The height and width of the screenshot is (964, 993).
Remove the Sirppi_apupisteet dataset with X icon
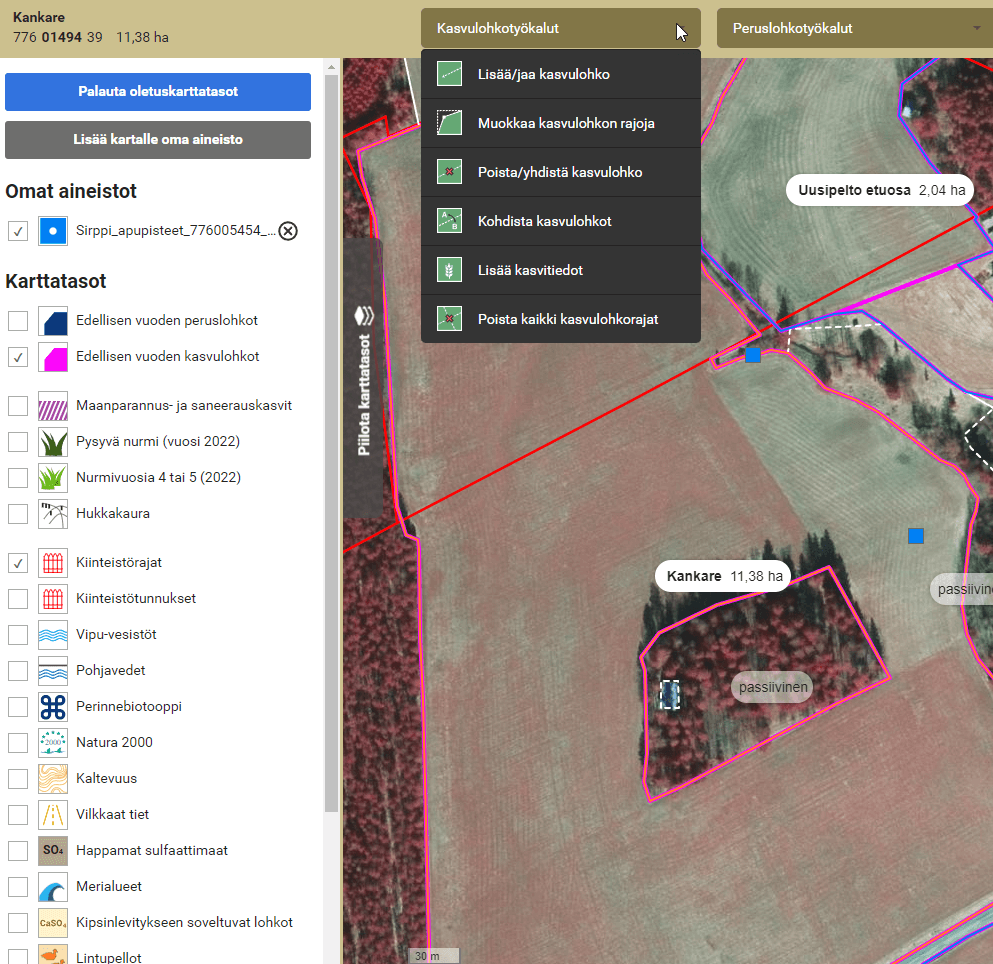coord(288,231)
